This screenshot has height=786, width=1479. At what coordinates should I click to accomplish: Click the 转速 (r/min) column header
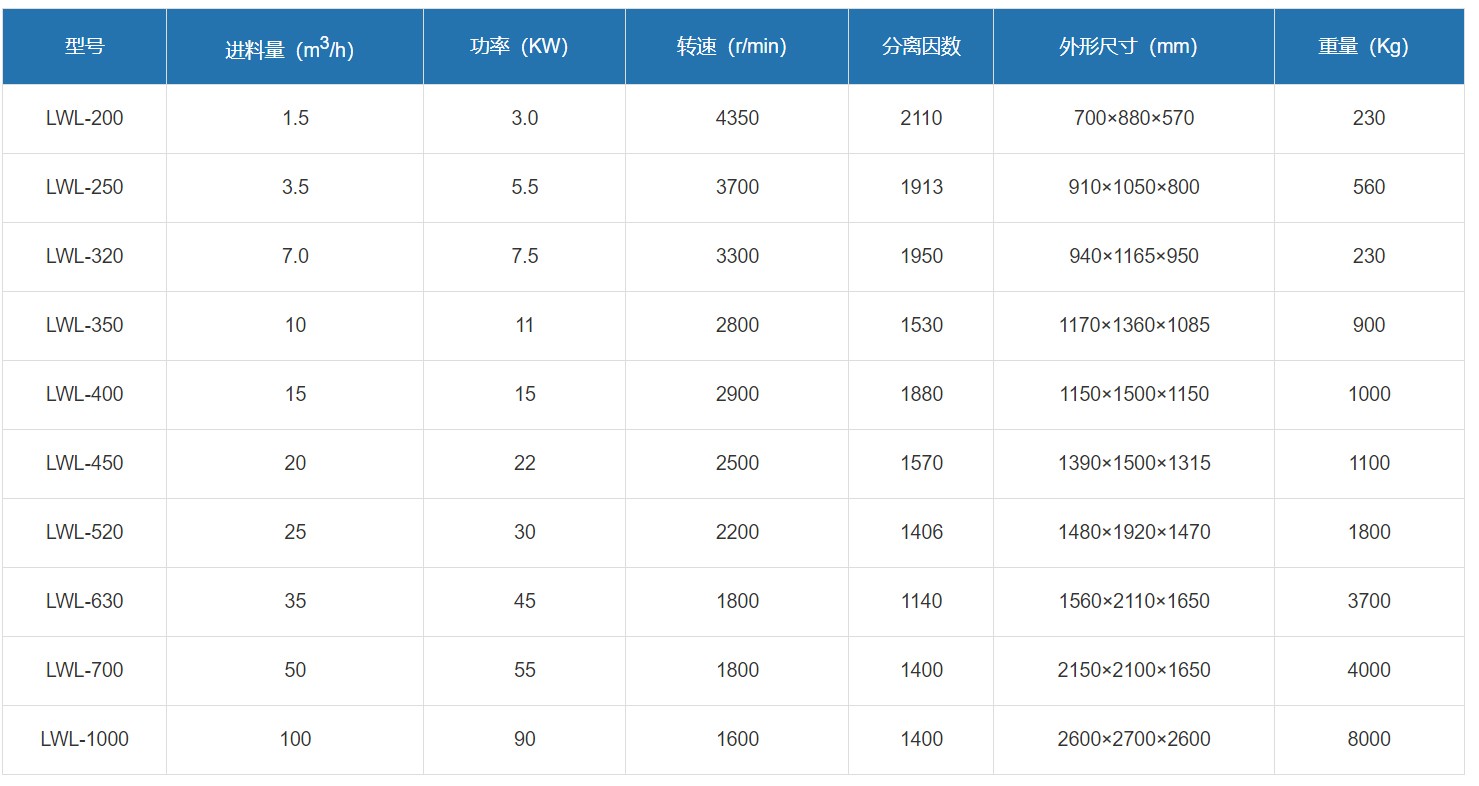pyautogui.click(x=737, y=47)
